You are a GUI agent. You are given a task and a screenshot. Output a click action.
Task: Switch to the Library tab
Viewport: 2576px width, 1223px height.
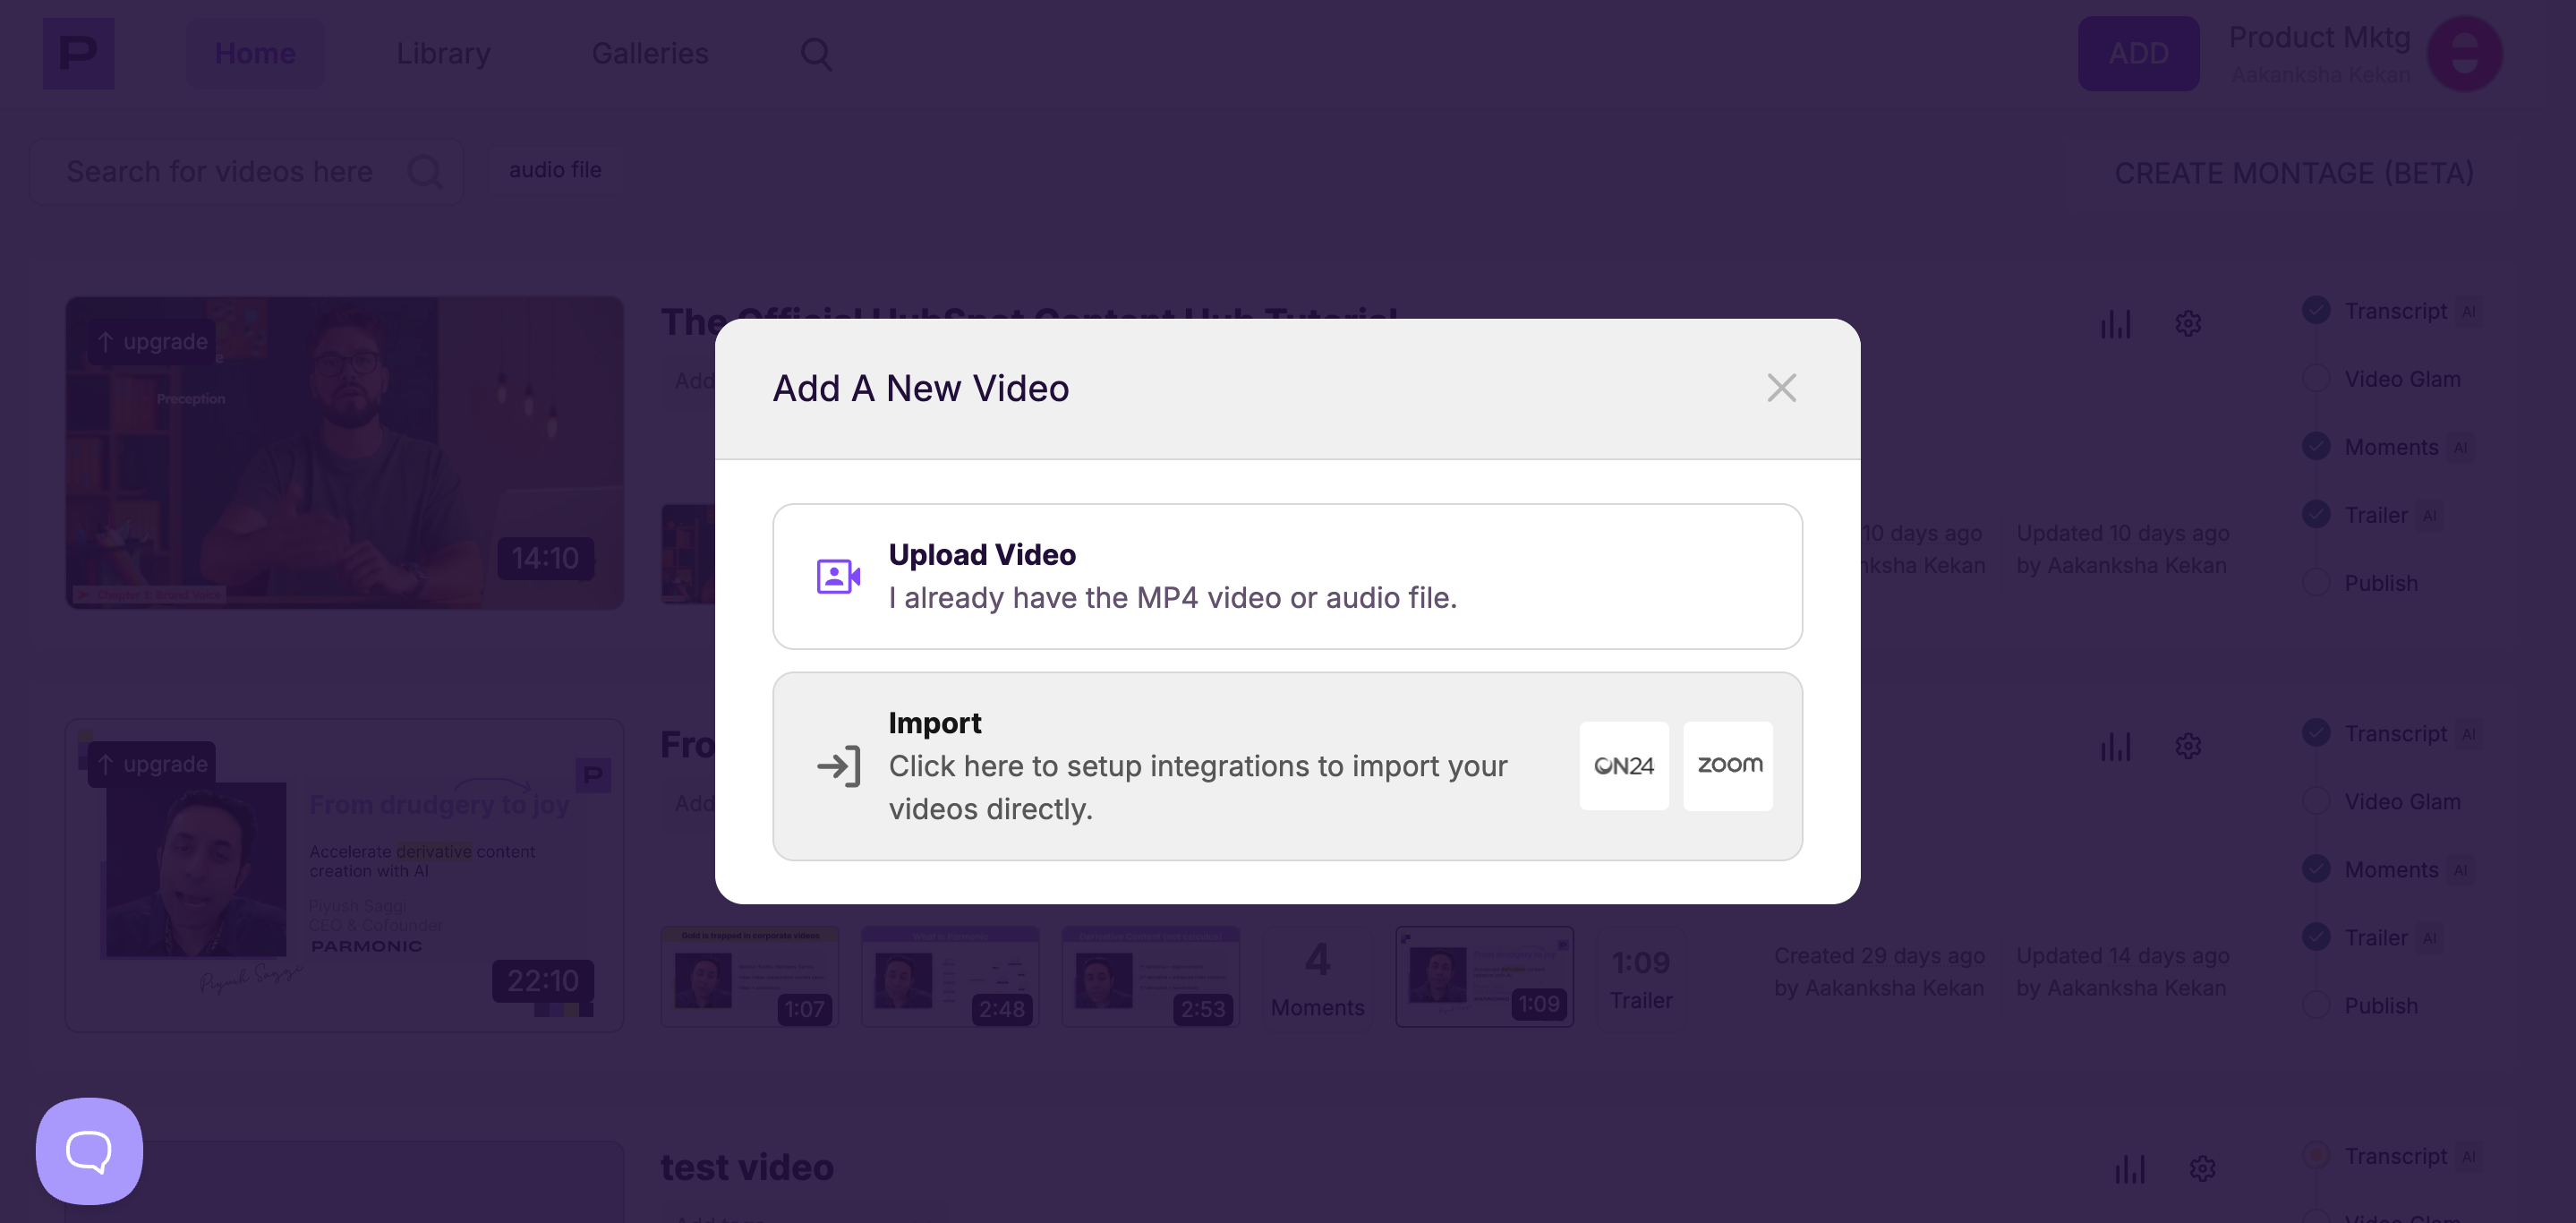443,54
